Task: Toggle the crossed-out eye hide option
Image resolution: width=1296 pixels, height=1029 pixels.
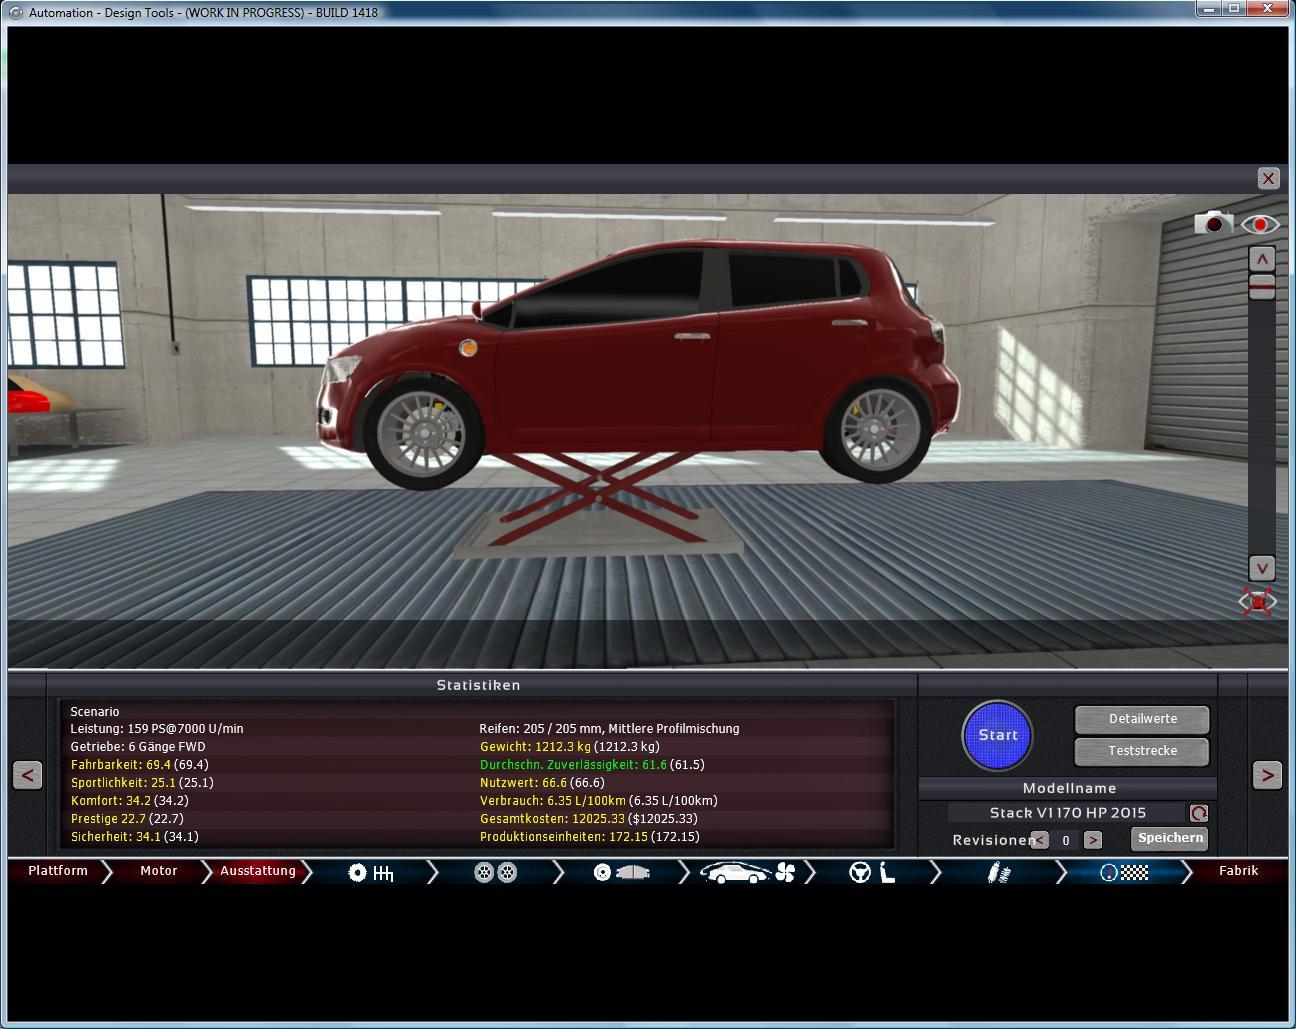Action: tap(1259, 602)
